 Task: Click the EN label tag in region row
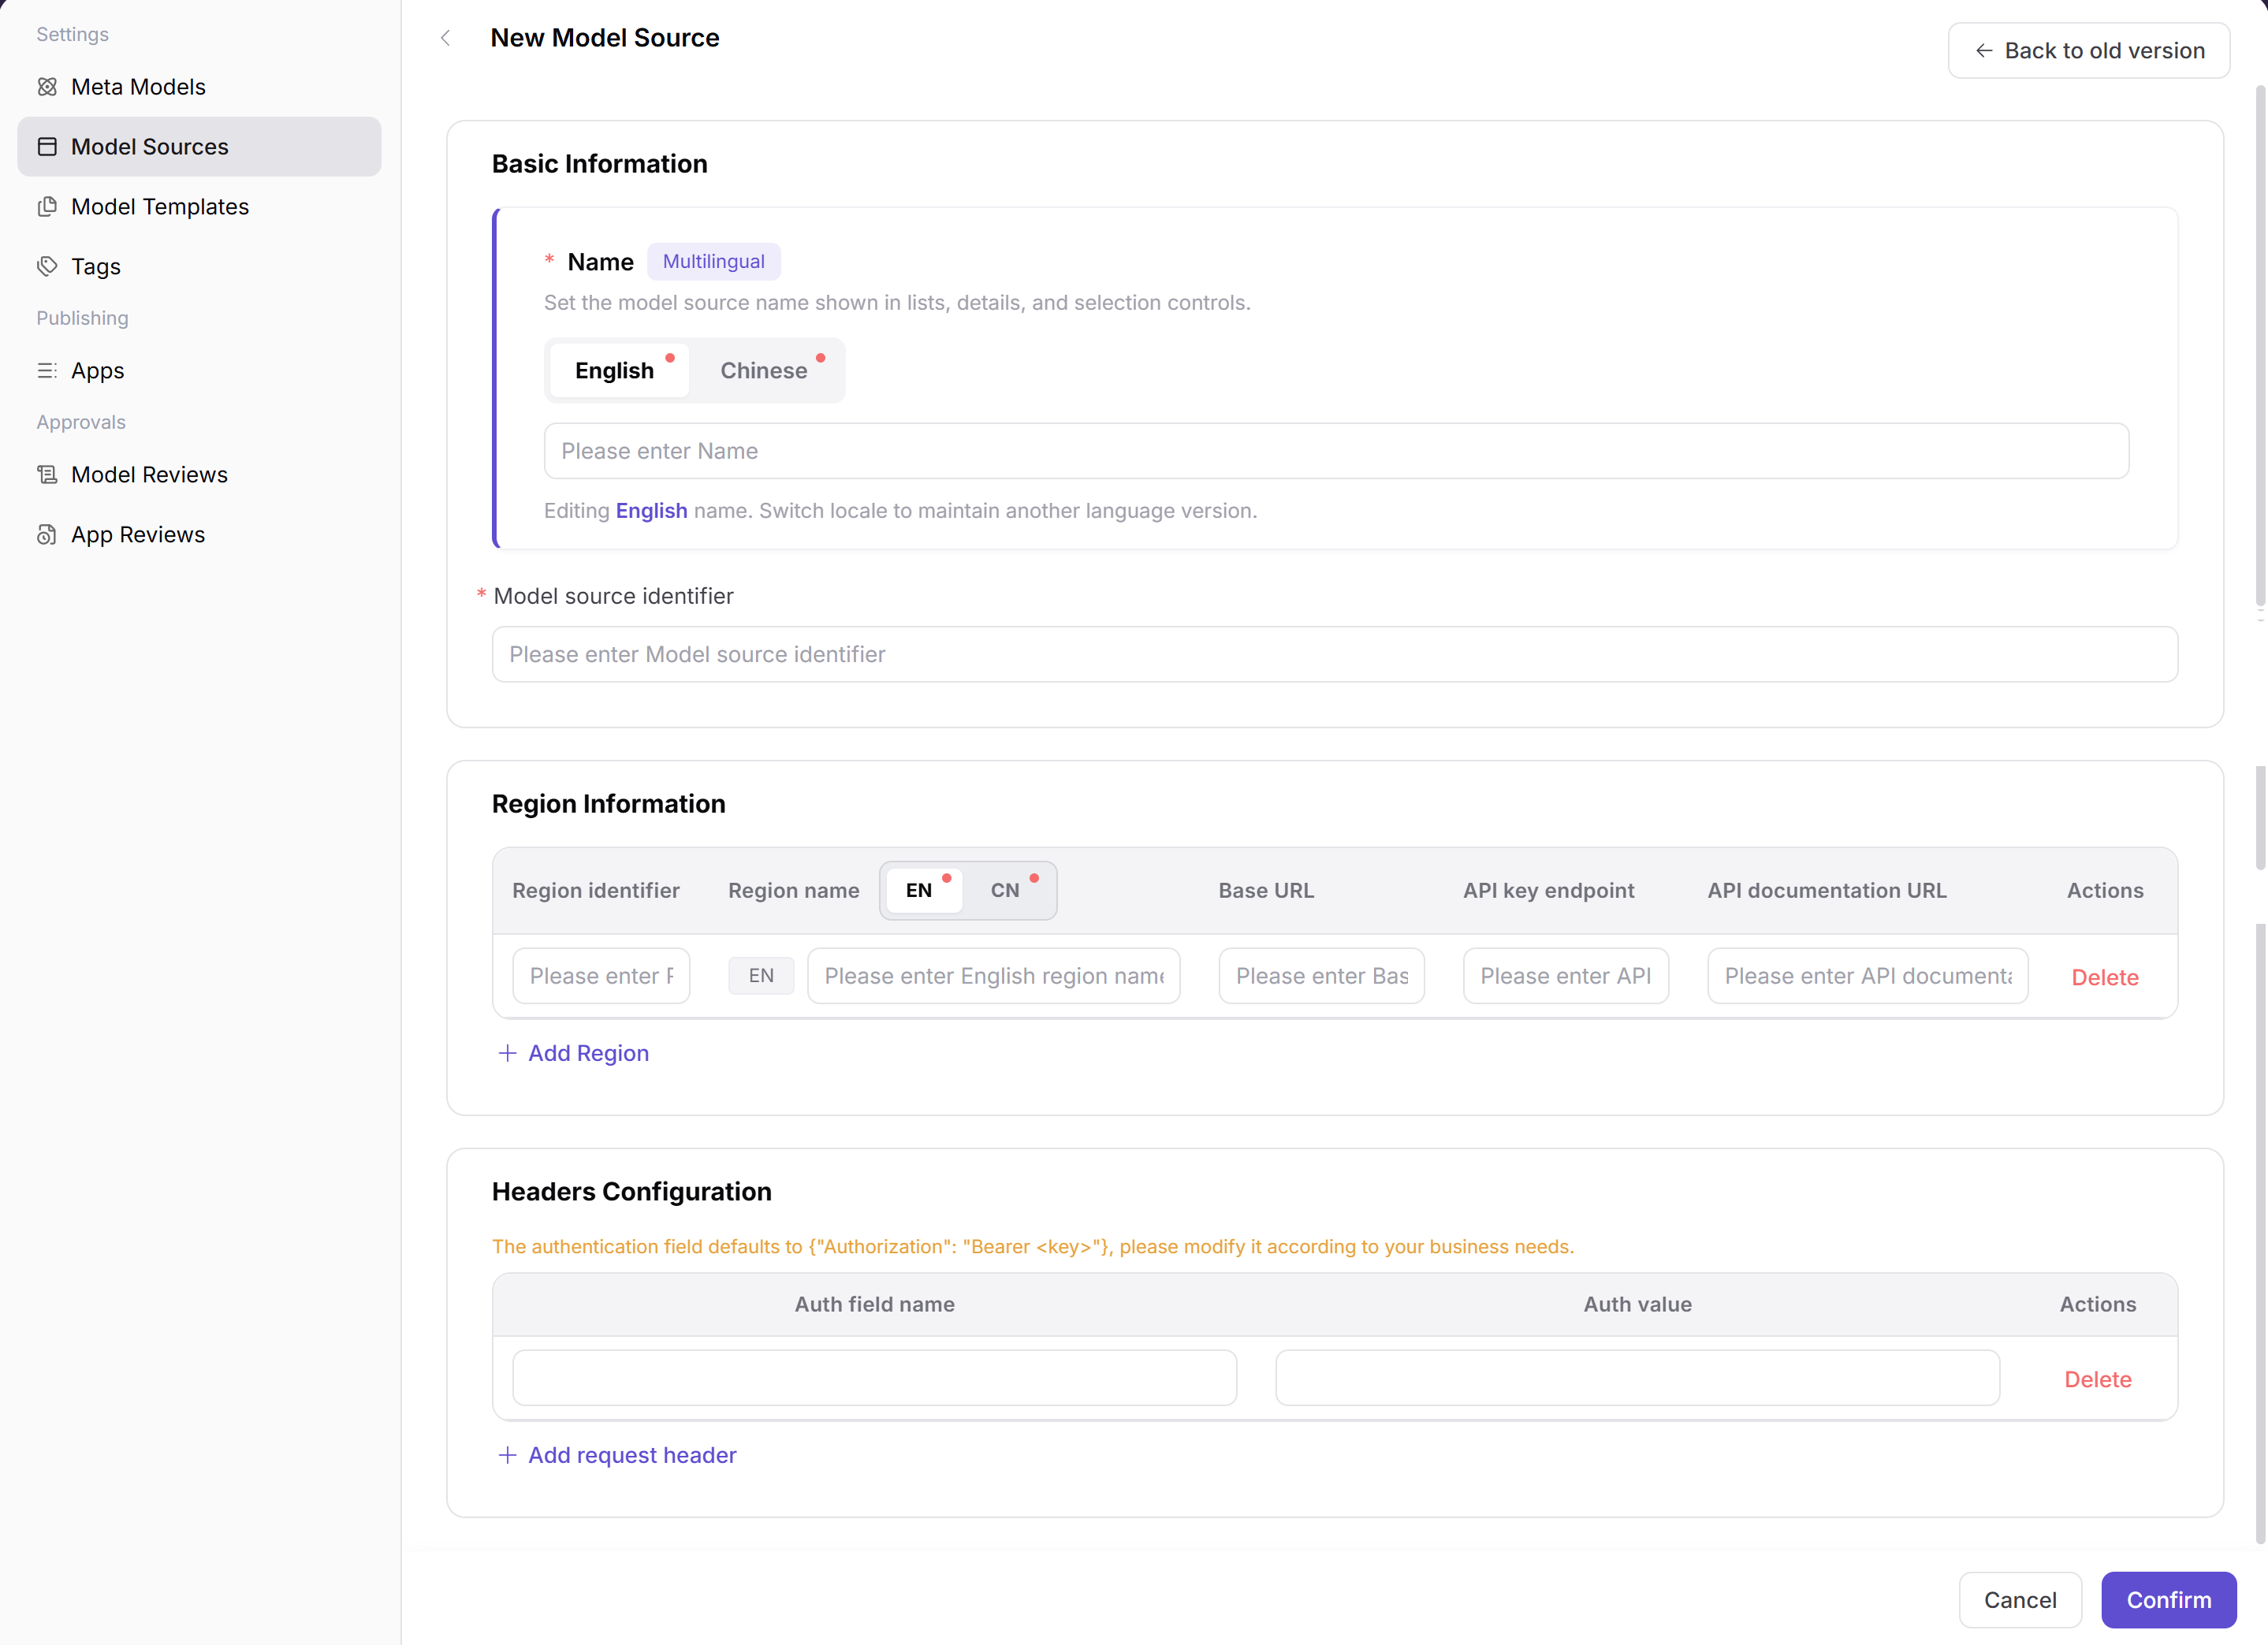coord(761,976)
